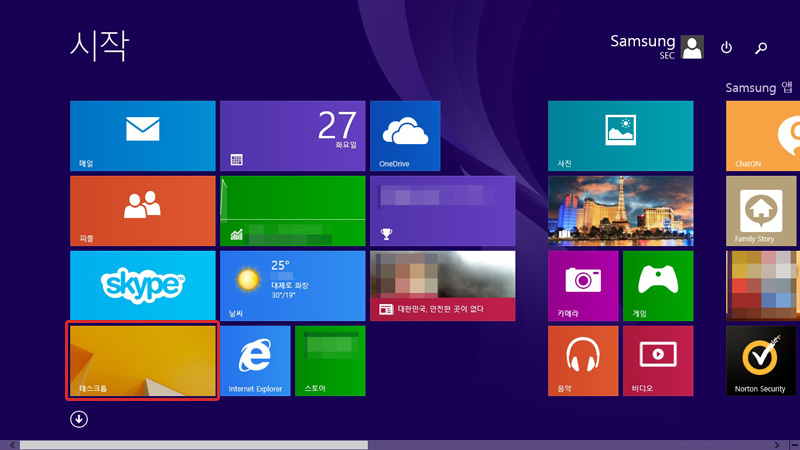Open the Family Story tile

761,211
